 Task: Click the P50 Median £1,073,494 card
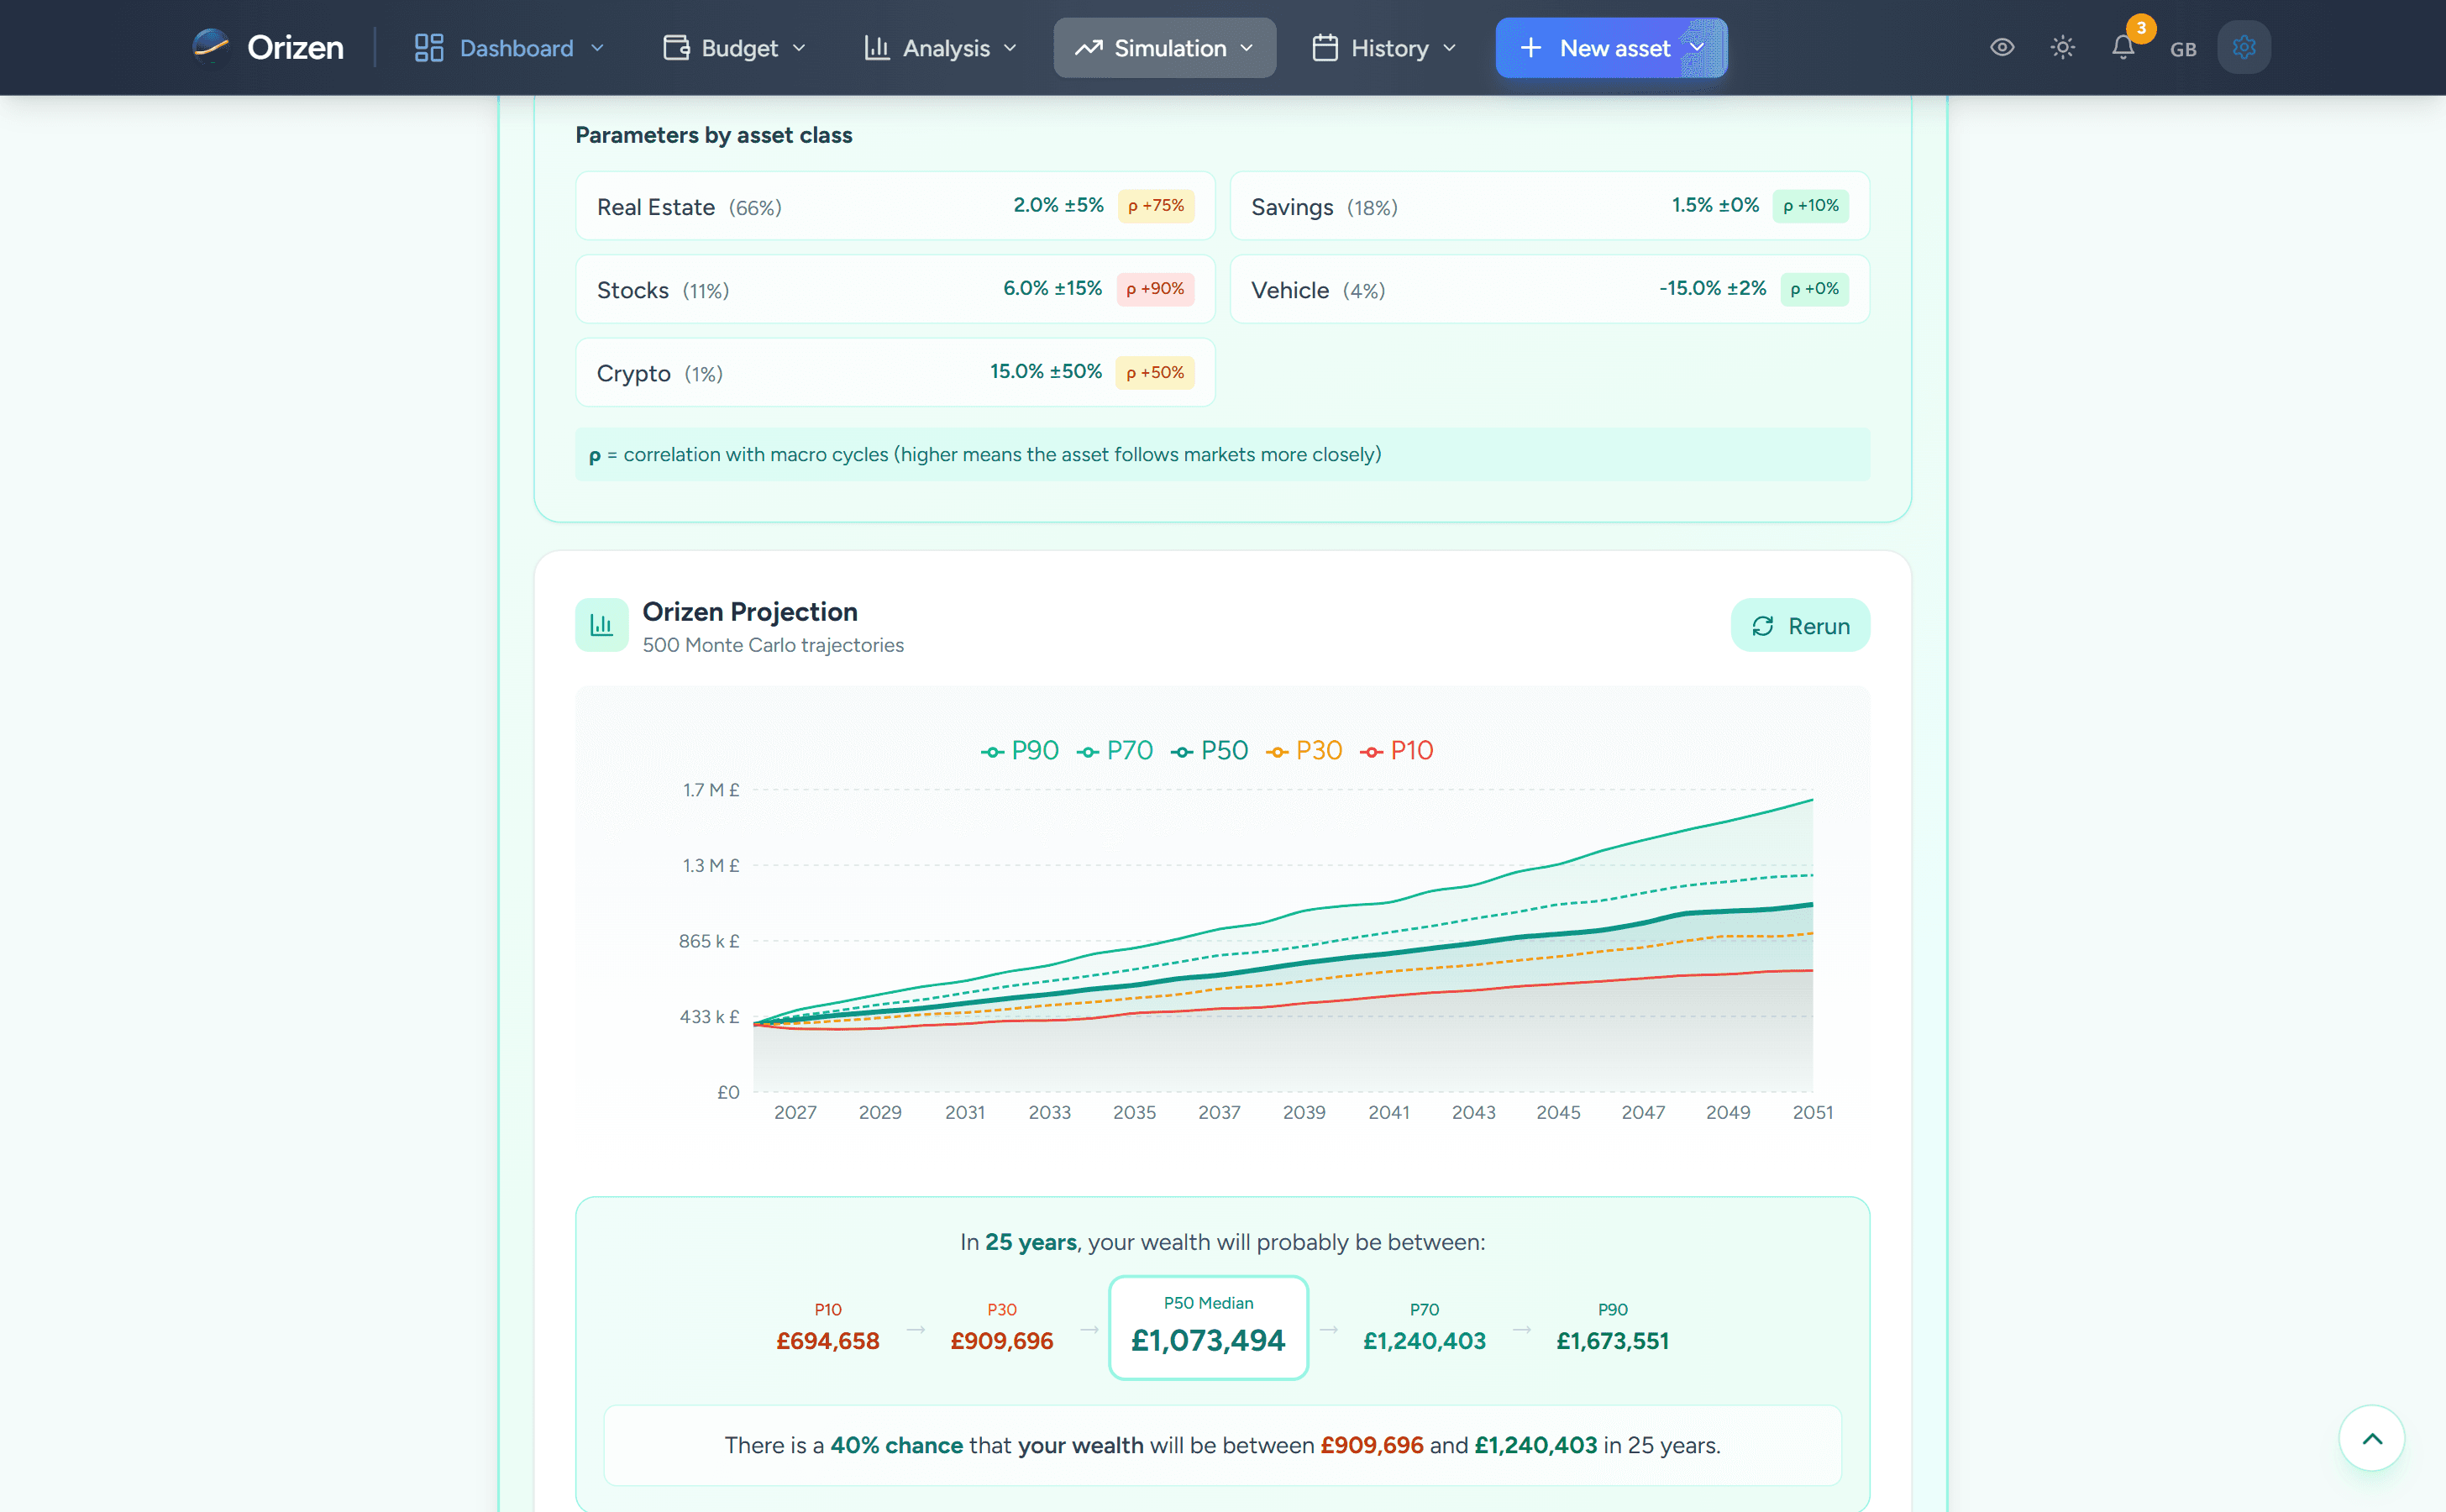pyautogui.click(x=1208, y=1328)
